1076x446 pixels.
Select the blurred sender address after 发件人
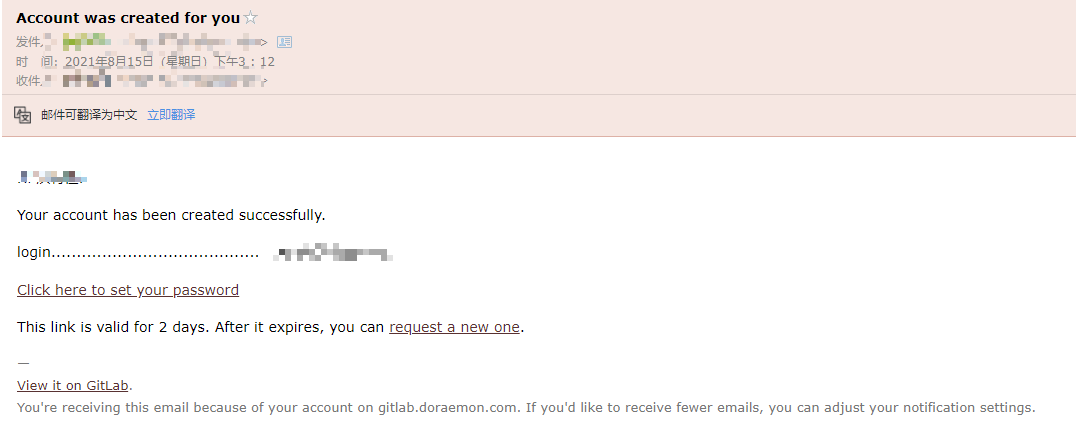pyautogui.click(x=165, y=42)
